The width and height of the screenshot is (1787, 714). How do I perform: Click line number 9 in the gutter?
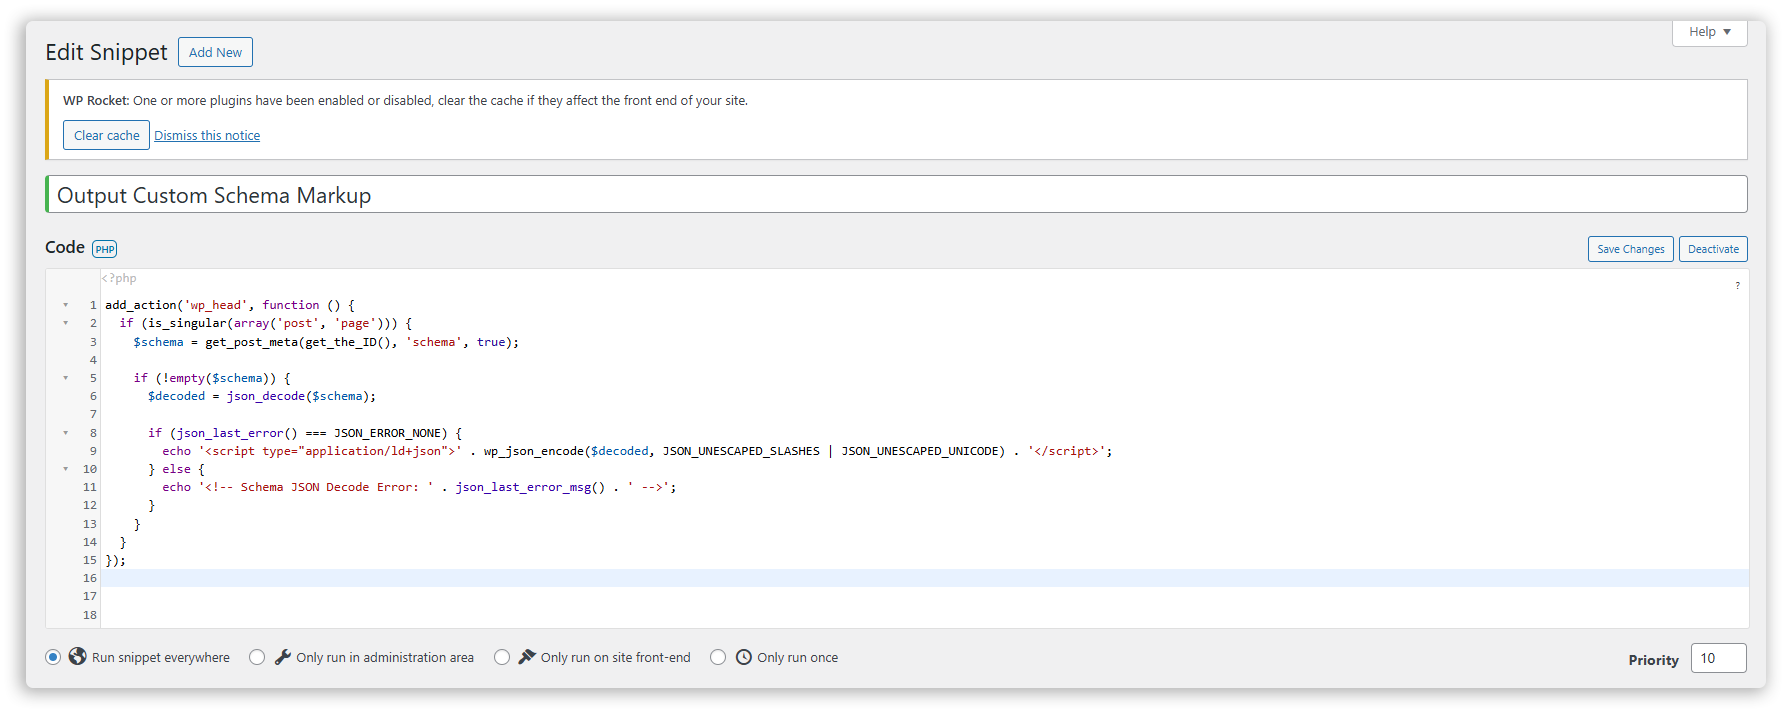93,451
